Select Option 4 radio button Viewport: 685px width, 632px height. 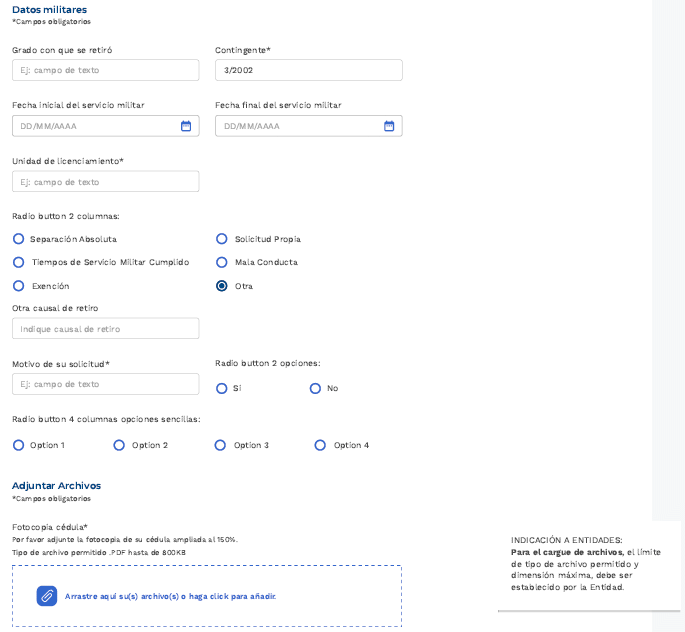coord(320,445)
